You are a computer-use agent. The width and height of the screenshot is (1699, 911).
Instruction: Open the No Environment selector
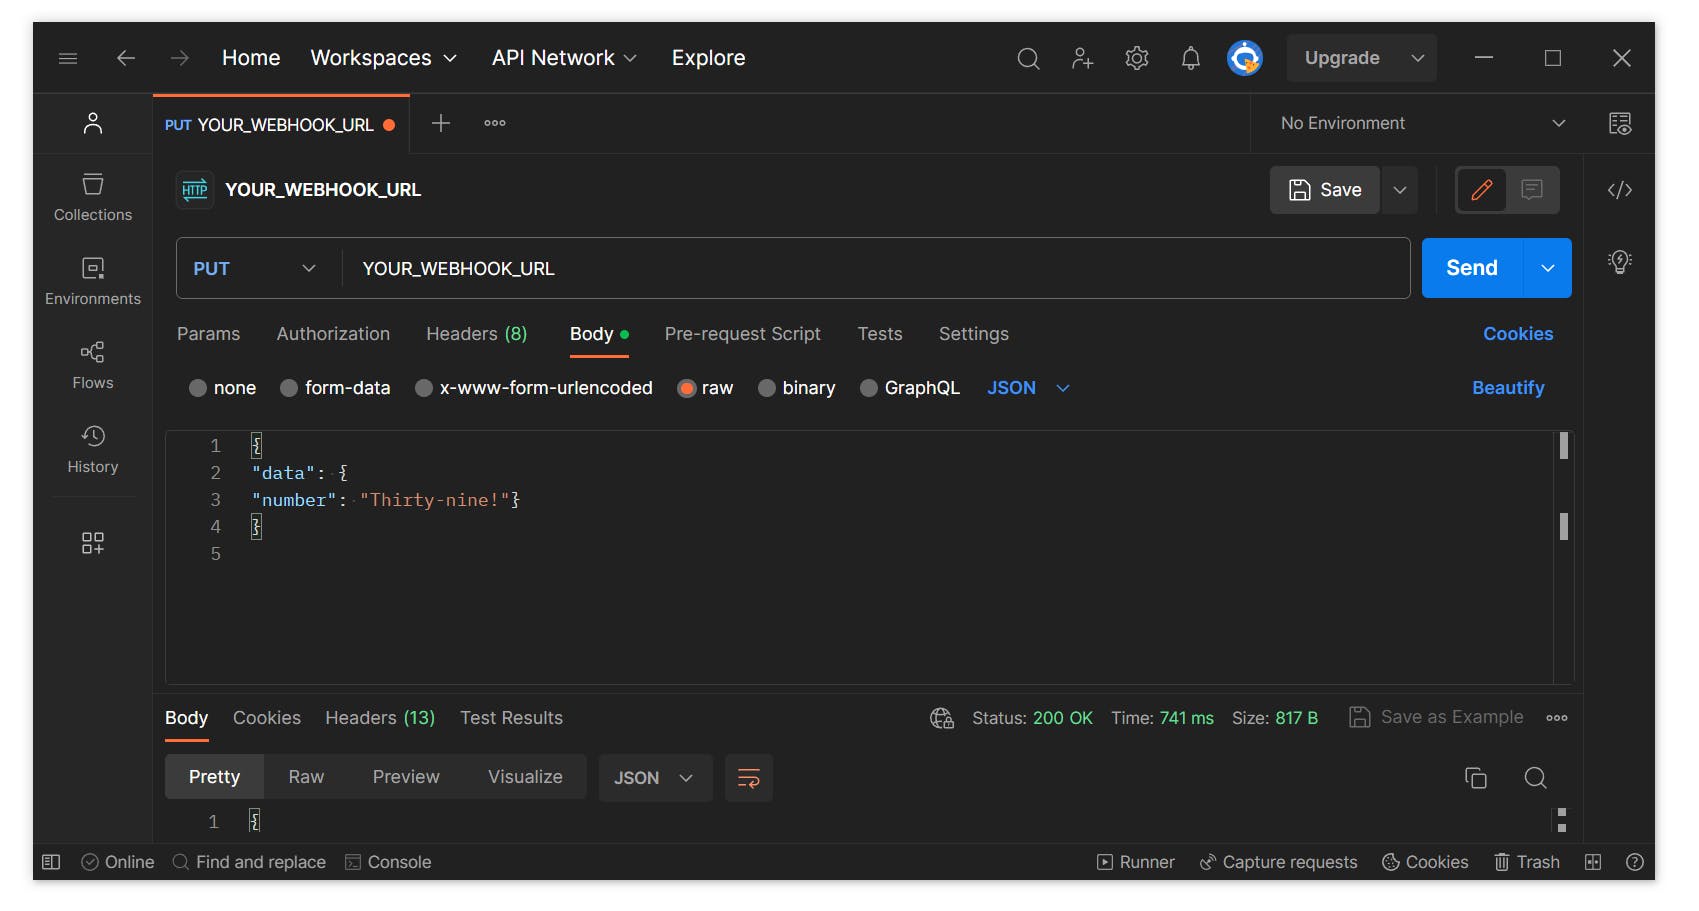[1422, 123]
